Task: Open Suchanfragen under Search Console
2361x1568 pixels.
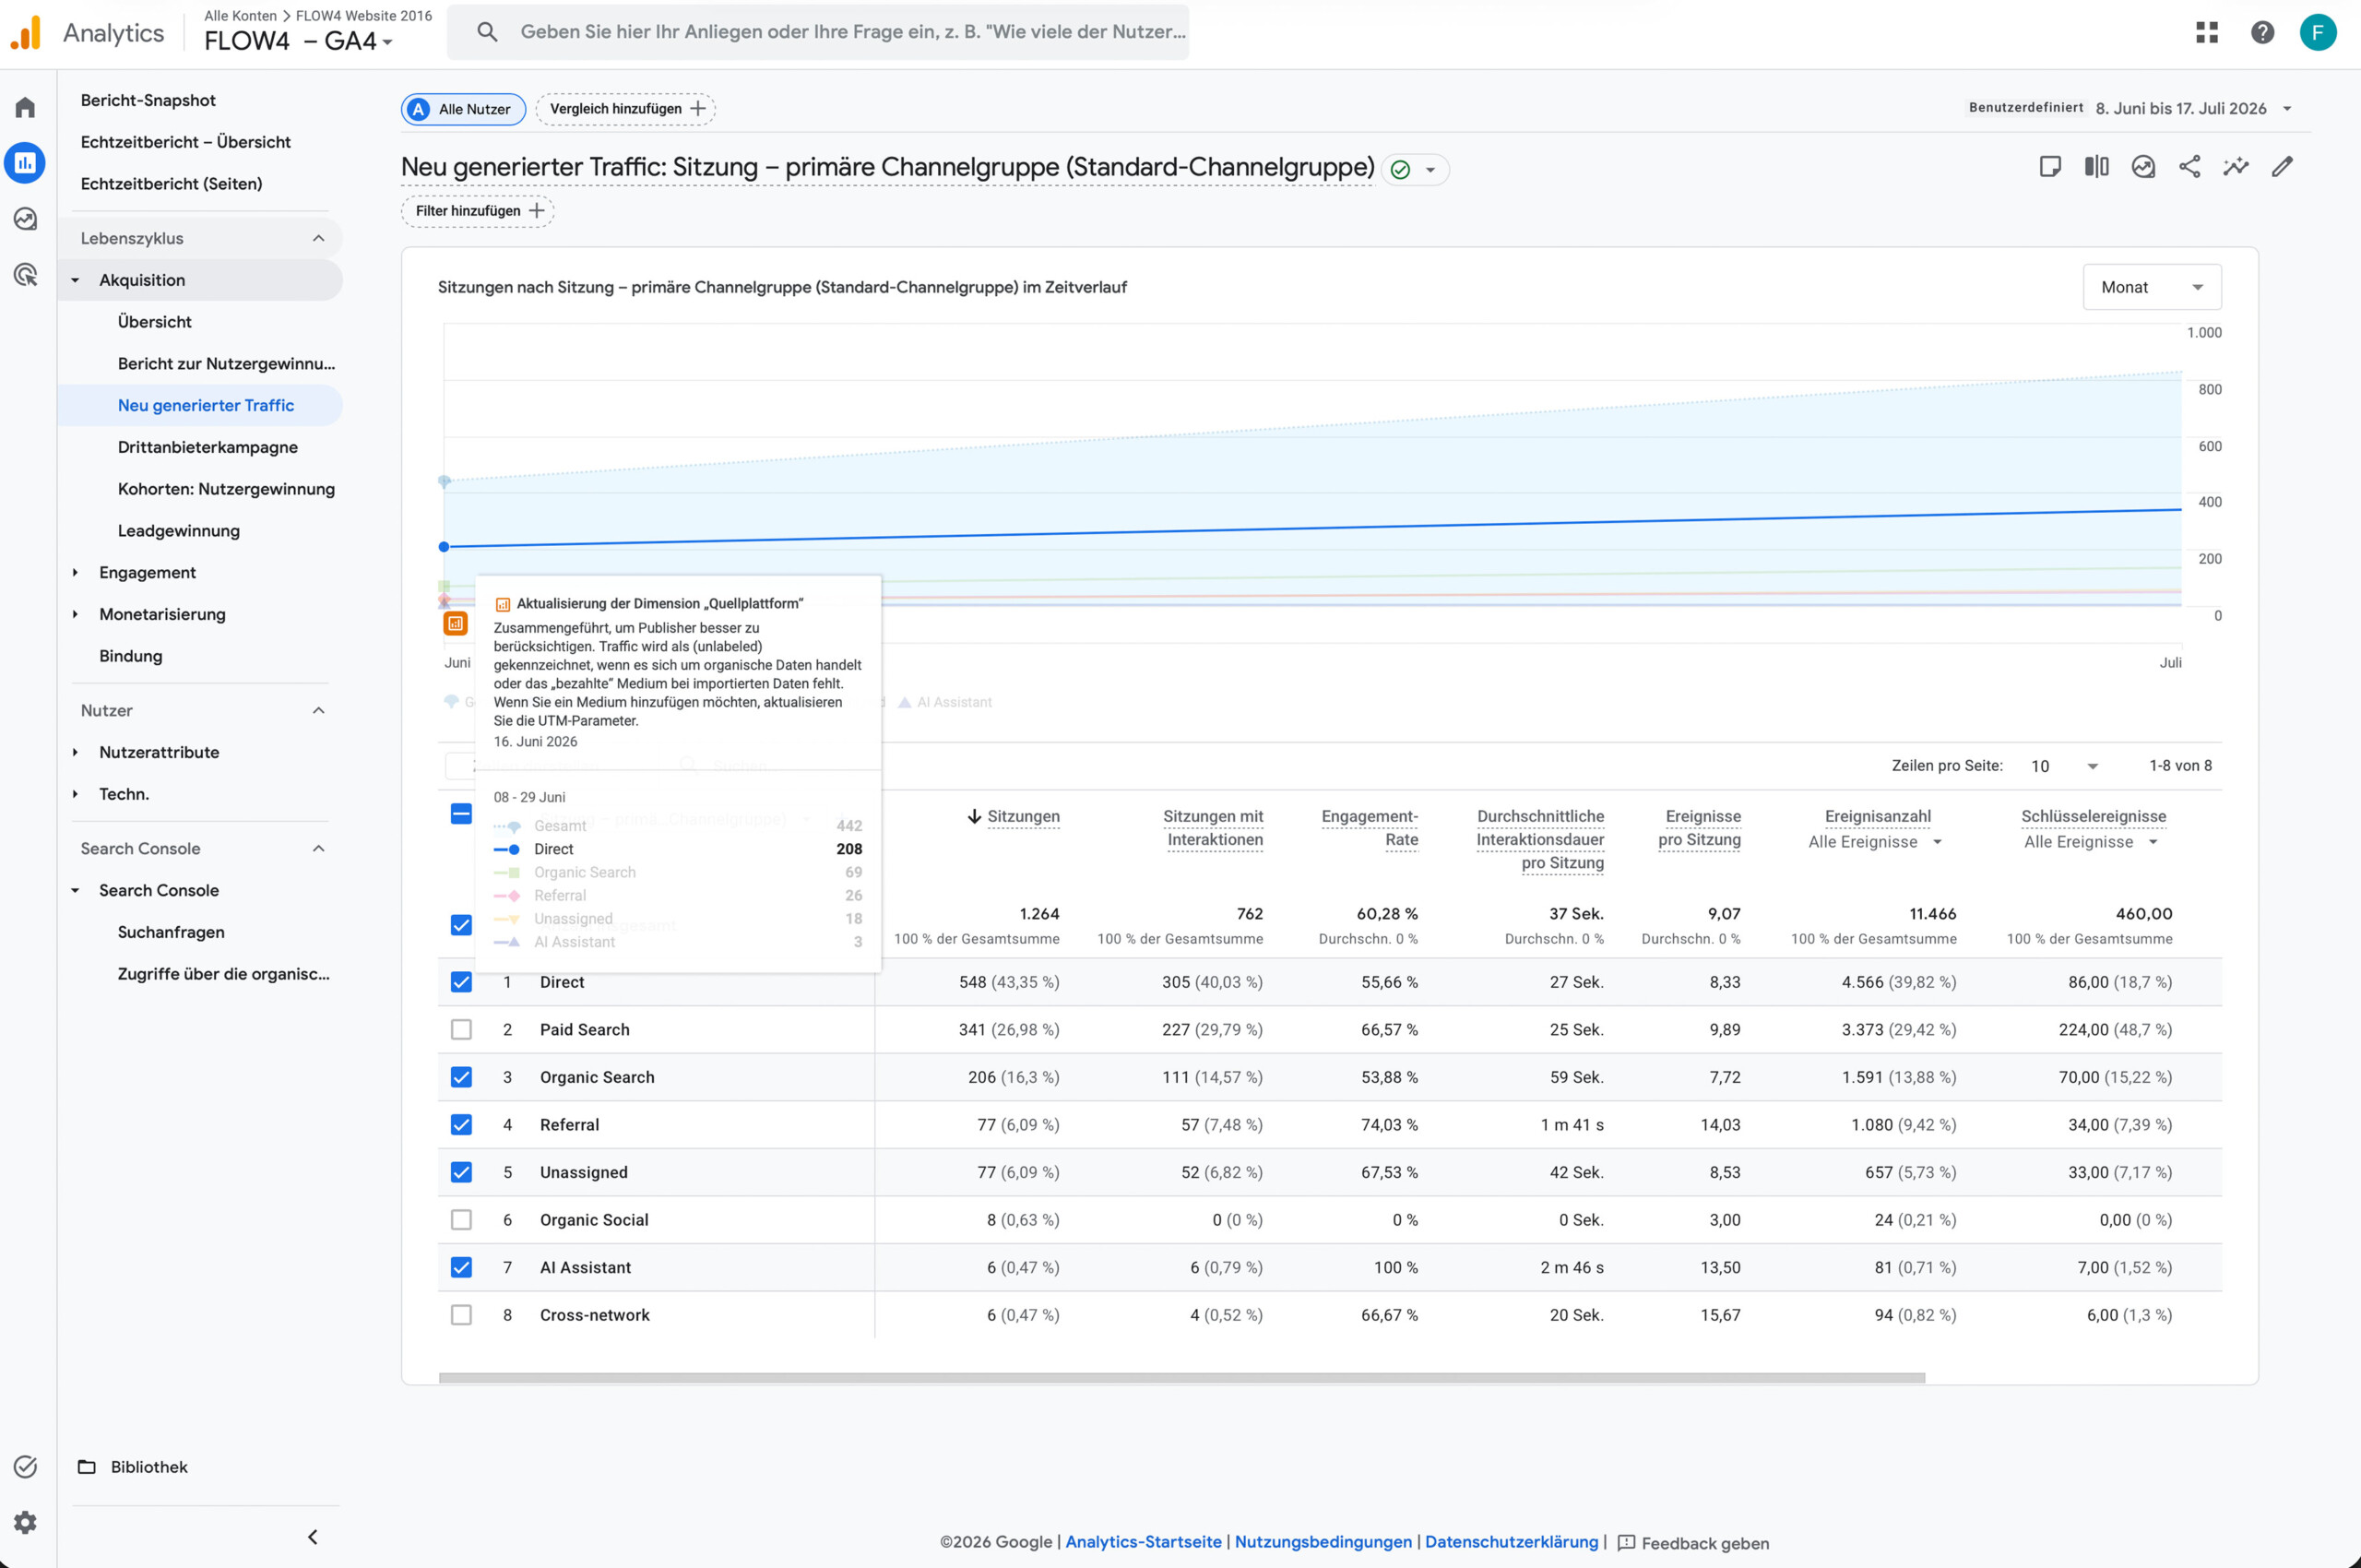Action: click(x=171, y=932)
